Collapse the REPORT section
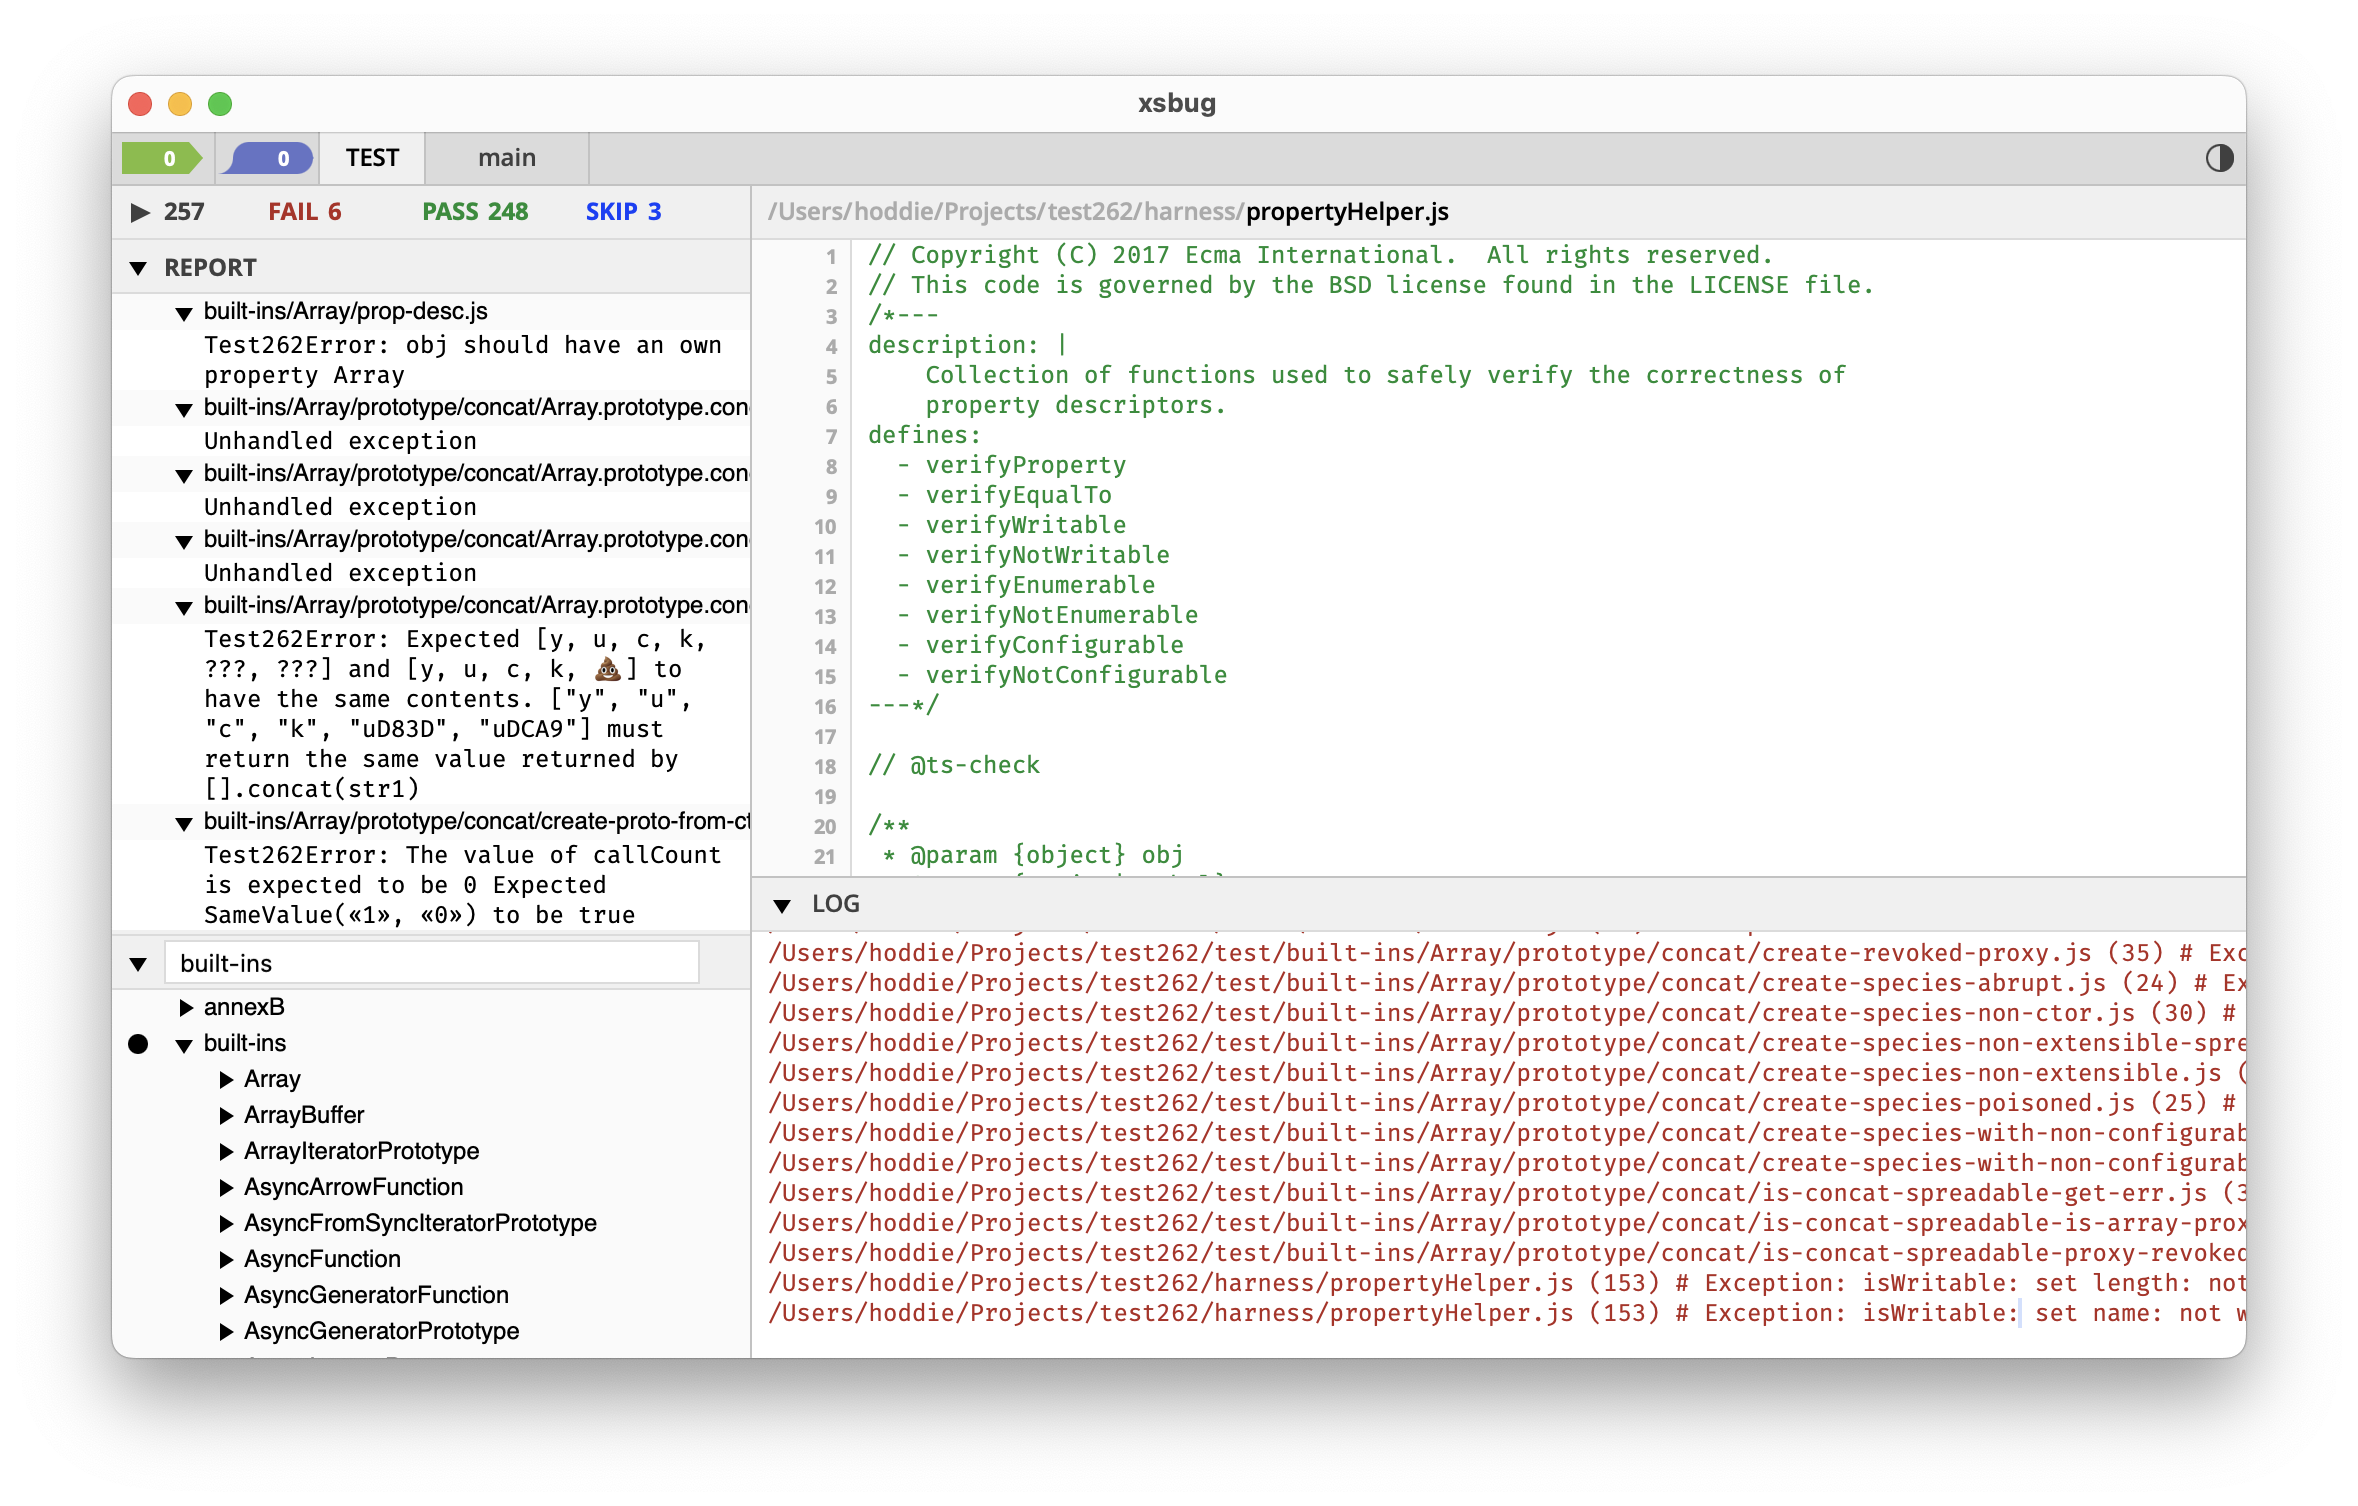 coord(139,268)
